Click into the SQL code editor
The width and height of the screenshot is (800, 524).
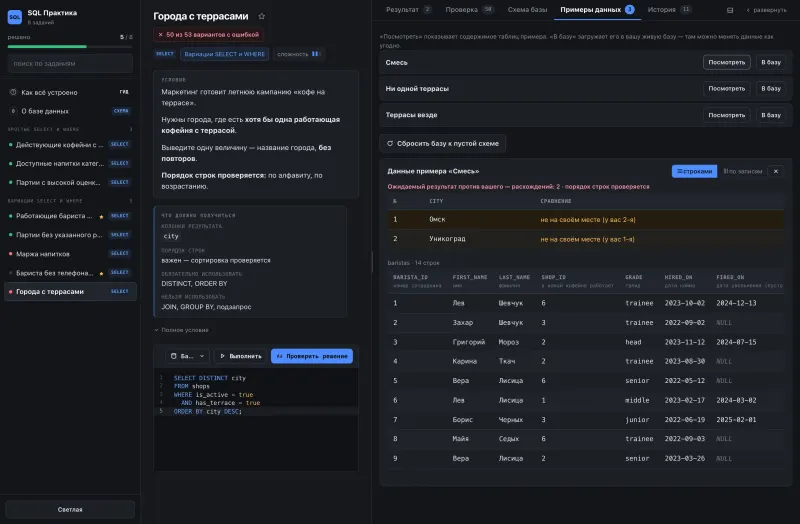point(256,419)
